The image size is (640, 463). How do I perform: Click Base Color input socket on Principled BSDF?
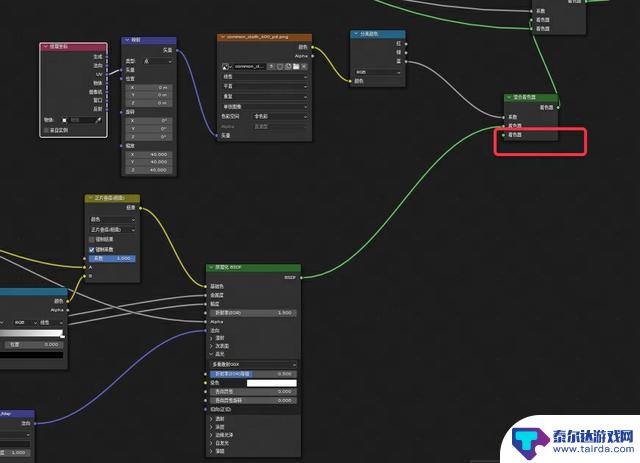(x=205, y=286)
